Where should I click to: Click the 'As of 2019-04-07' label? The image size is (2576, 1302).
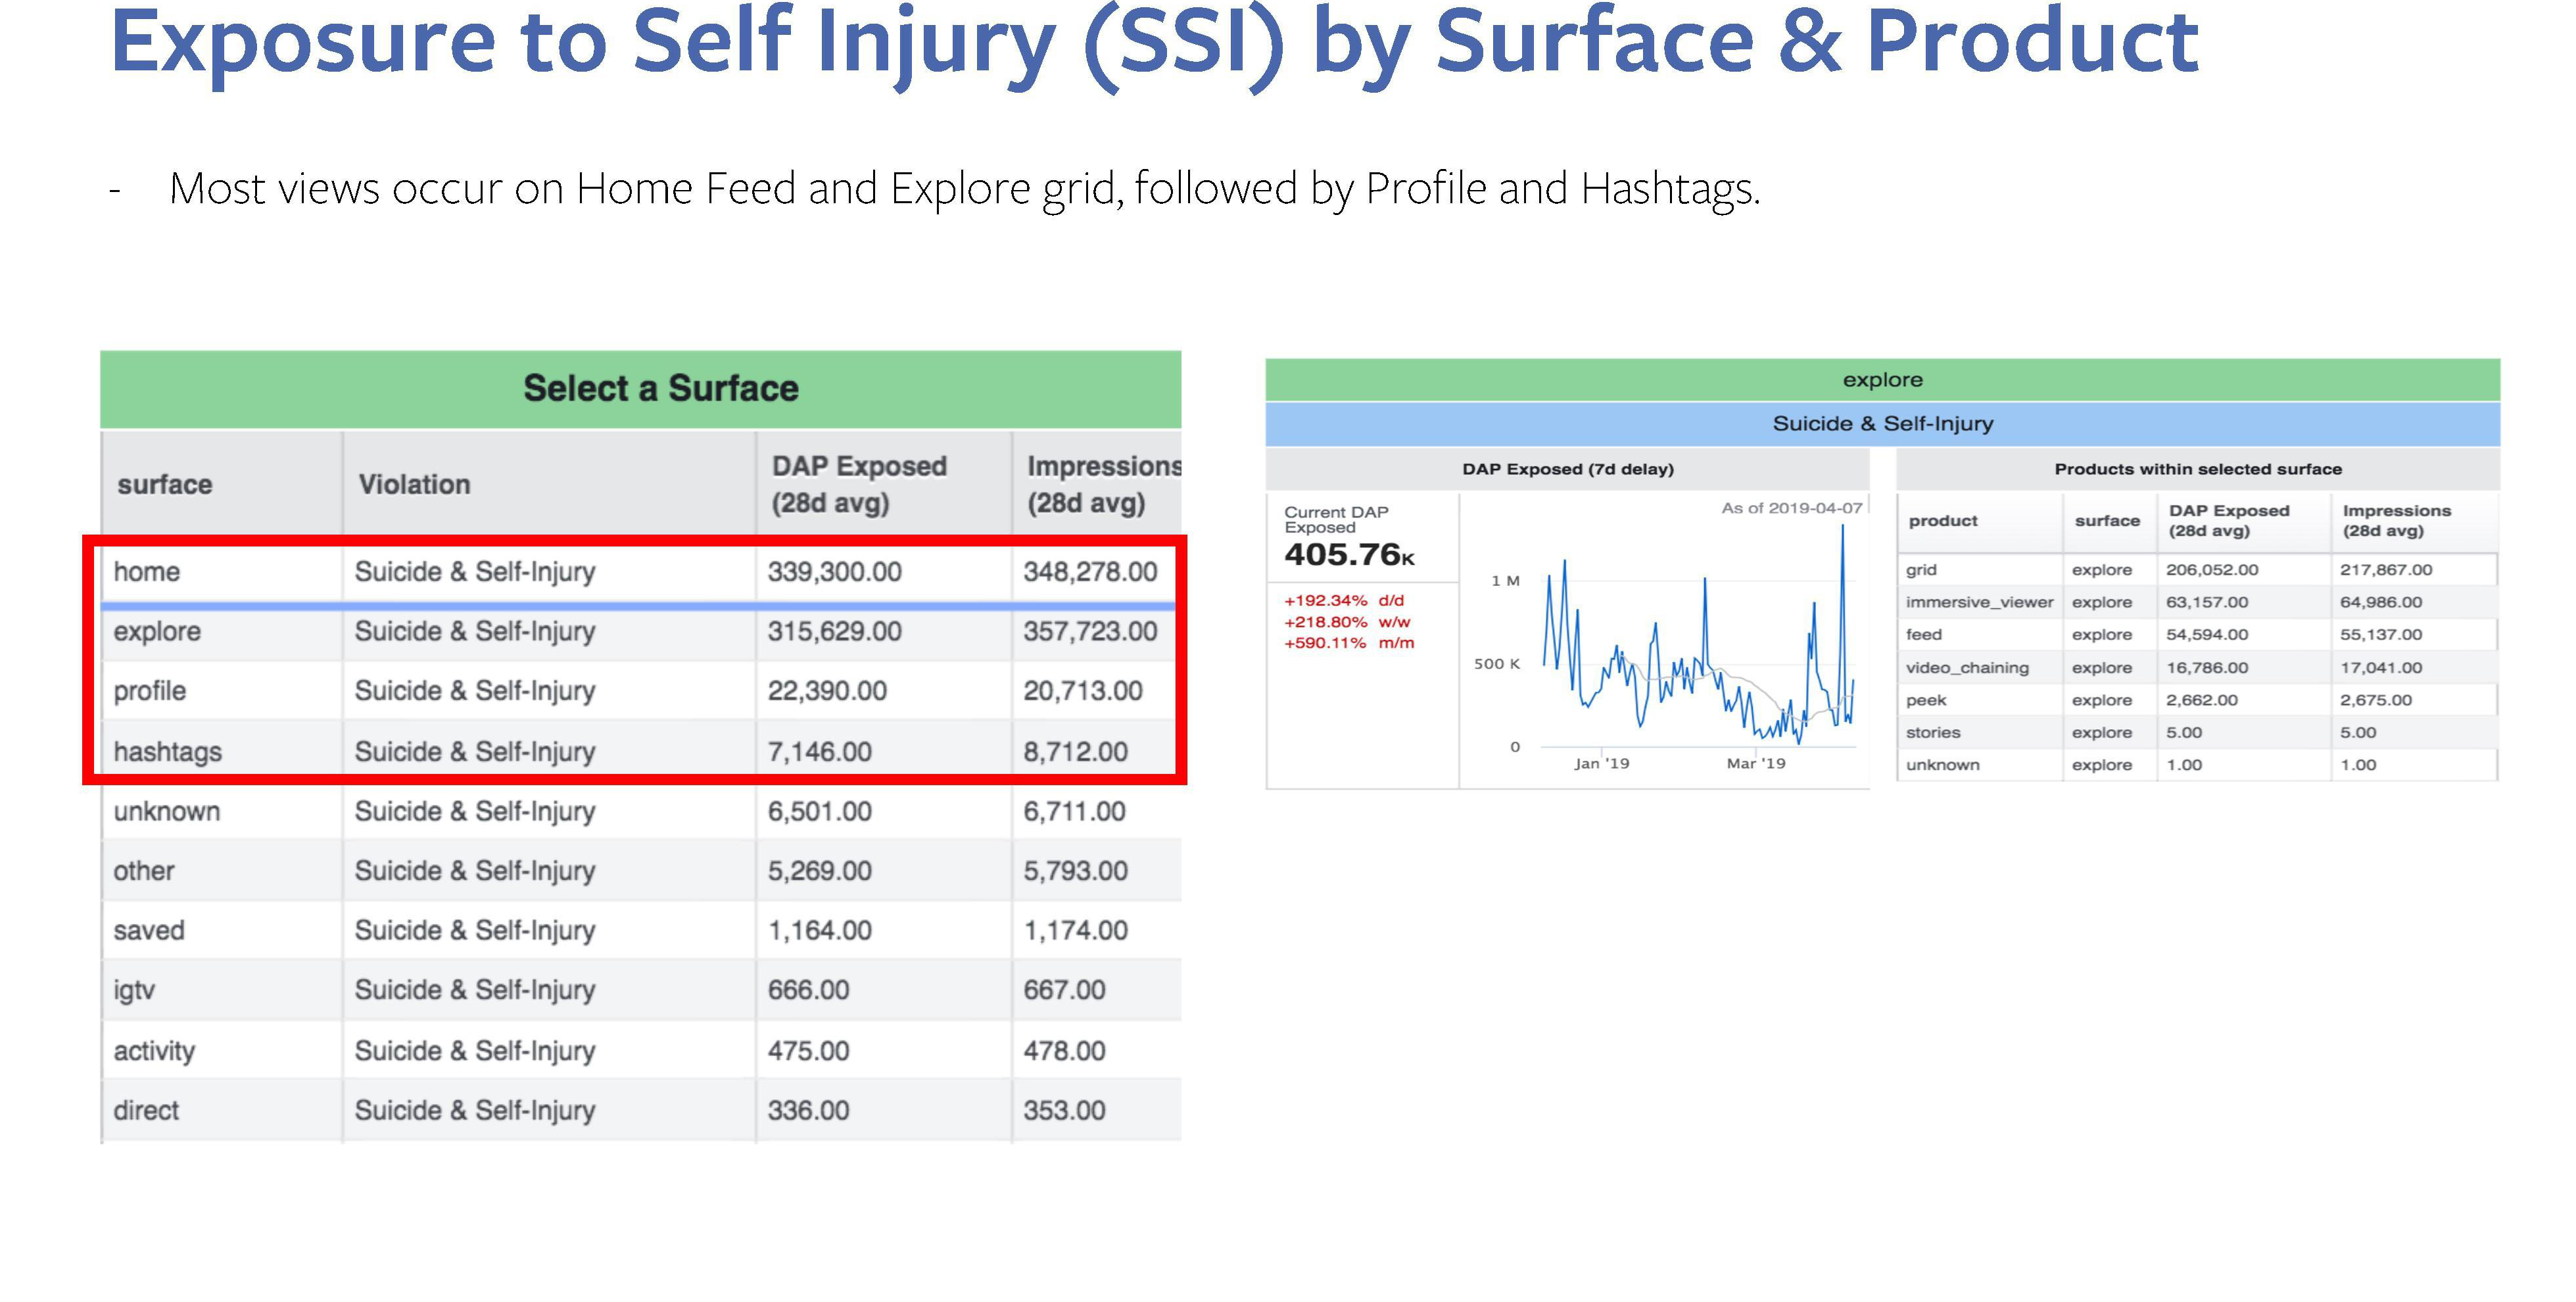1791,508
